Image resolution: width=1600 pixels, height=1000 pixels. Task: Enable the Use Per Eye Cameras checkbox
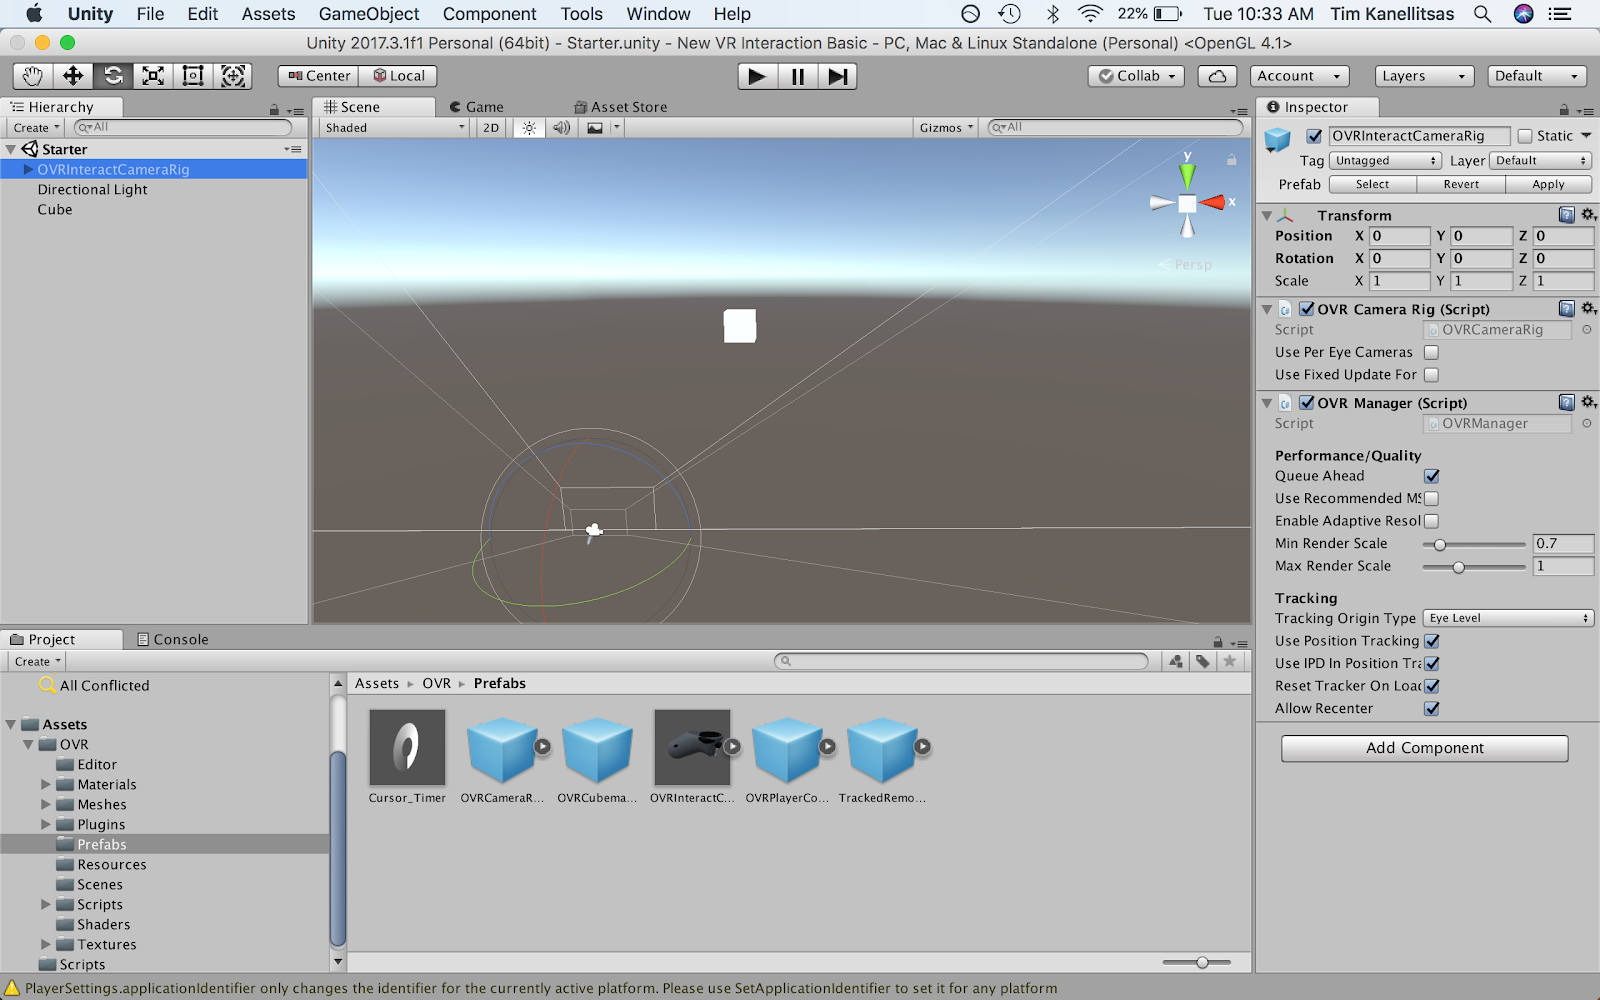pyautogui.click(x=1431, y=352)
